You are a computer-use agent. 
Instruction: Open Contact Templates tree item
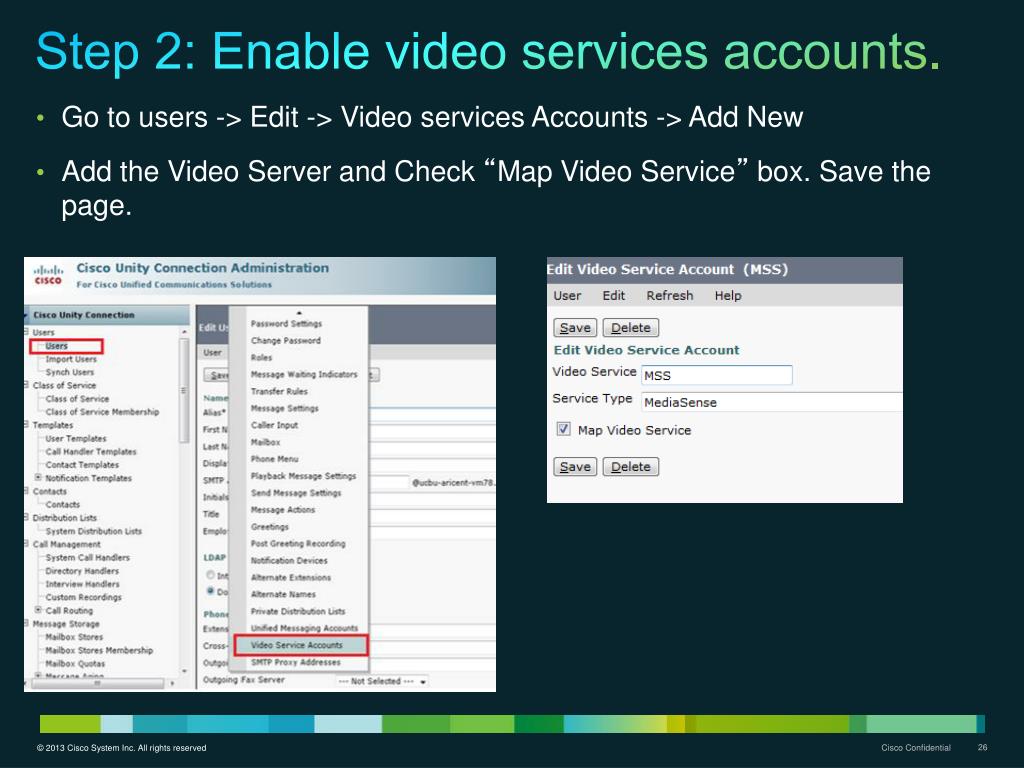coord(82,464)
